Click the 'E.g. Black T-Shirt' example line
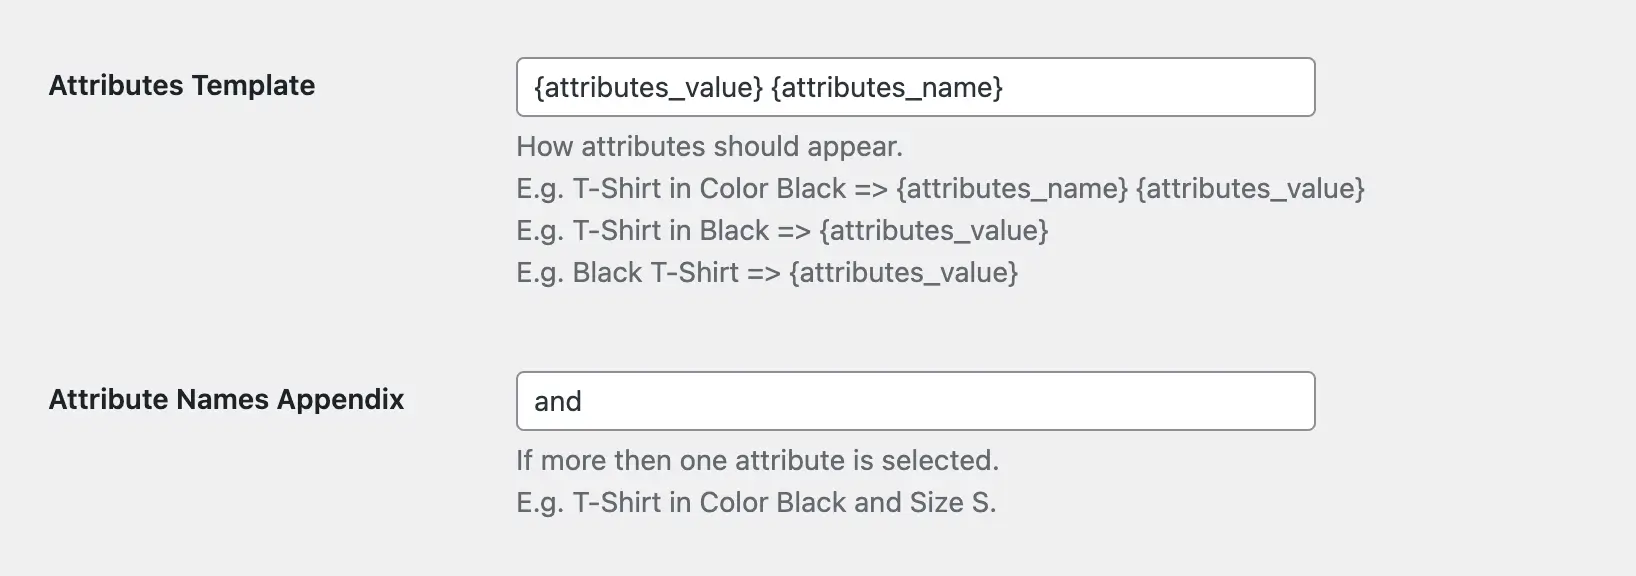This screenshot has height=576, width=1636. (x=766, y=271)
